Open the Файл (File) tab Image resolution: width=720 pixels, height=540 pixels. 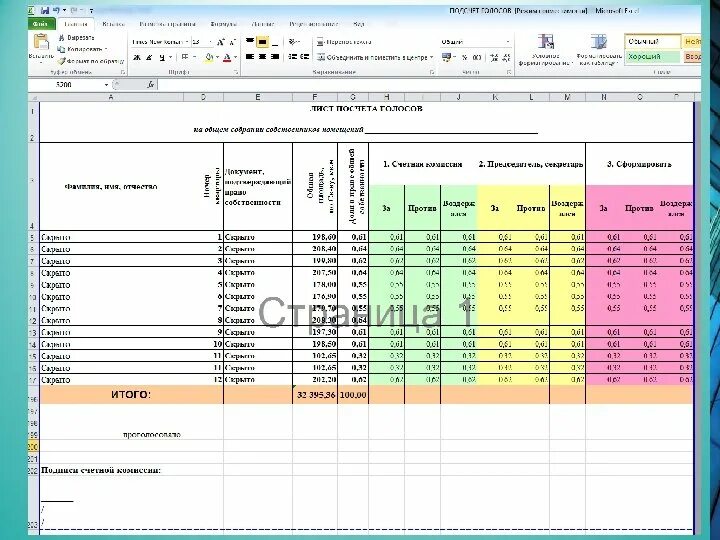[41, 24]
